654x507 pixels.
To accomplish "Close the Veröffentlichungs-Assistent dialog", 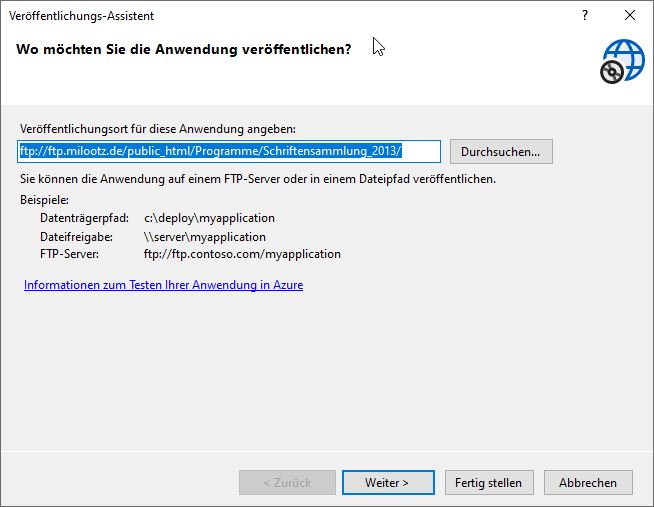I will click(630, 16).
